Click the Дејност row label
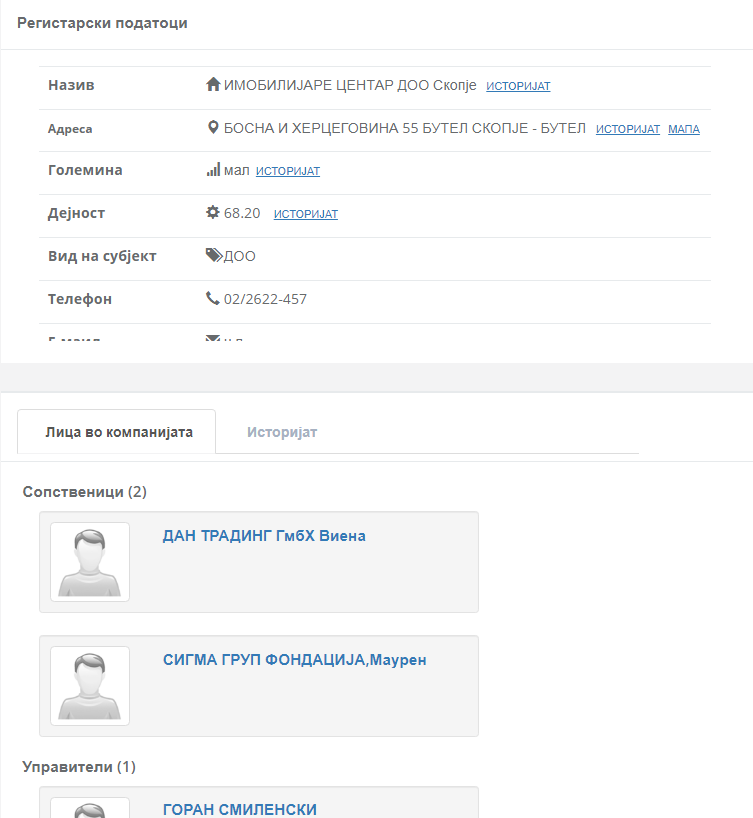Viewport: 753px width, 818px height. point(77,213)
